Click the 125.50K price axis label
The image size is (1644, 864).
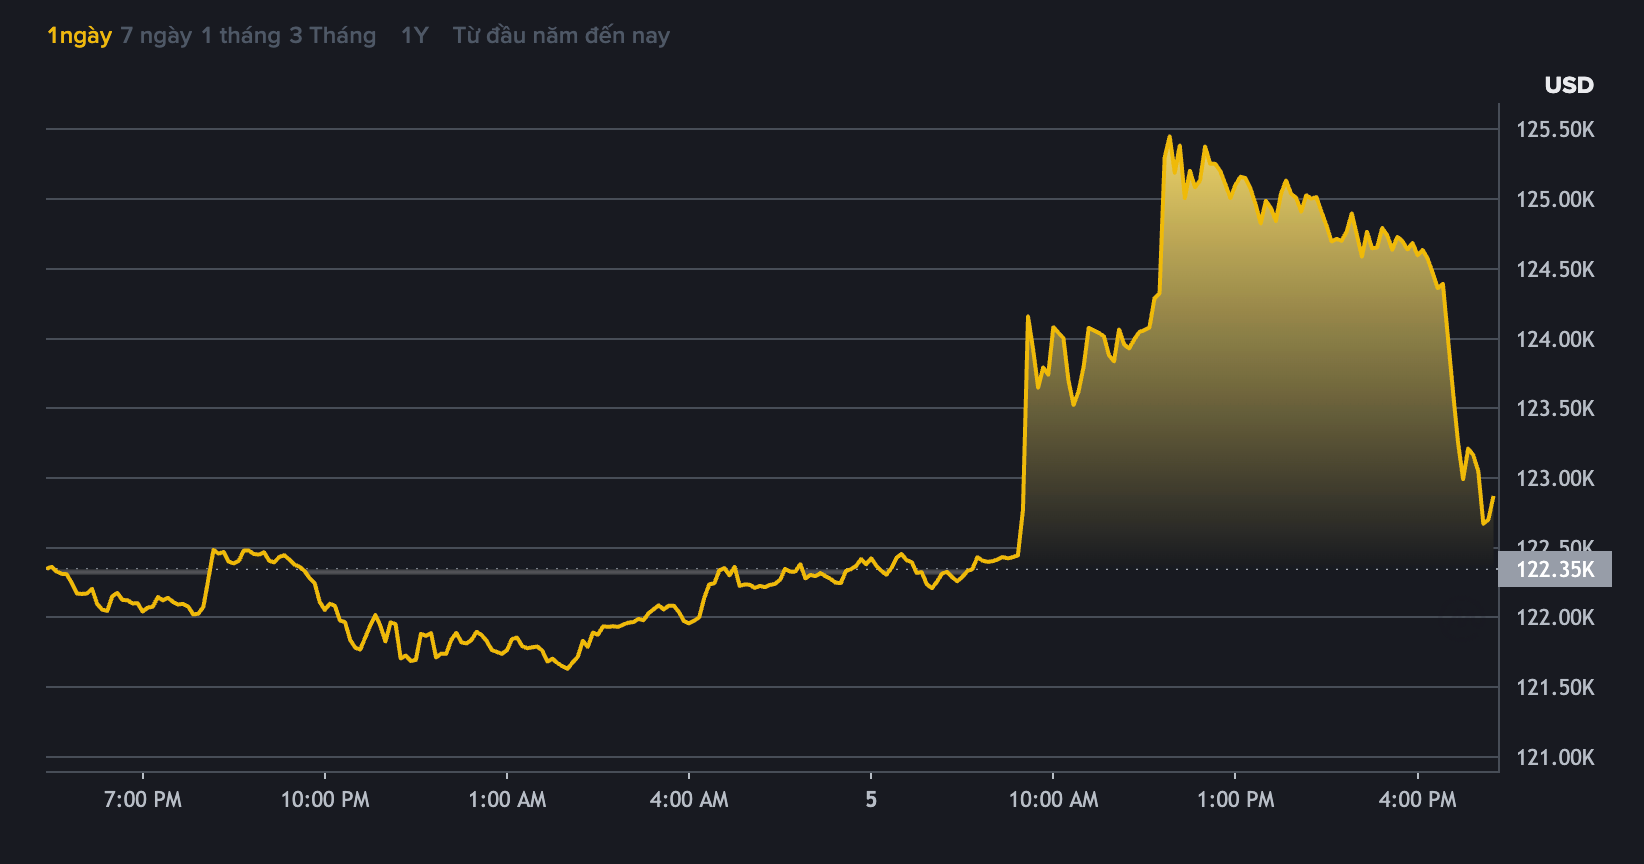click(1555, 129)
